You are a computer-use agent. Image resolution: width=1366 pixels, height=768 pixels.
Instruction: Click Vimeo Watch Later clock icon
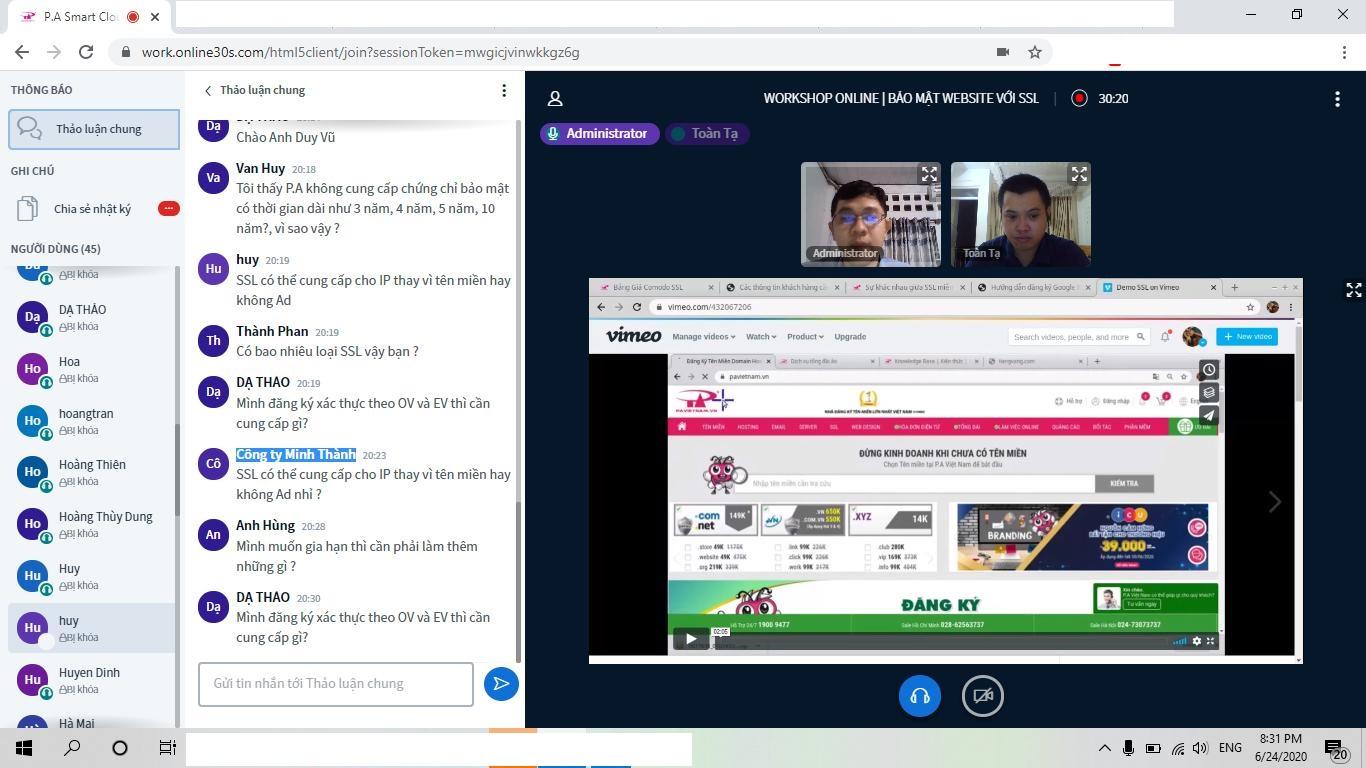pos(1209,370)
